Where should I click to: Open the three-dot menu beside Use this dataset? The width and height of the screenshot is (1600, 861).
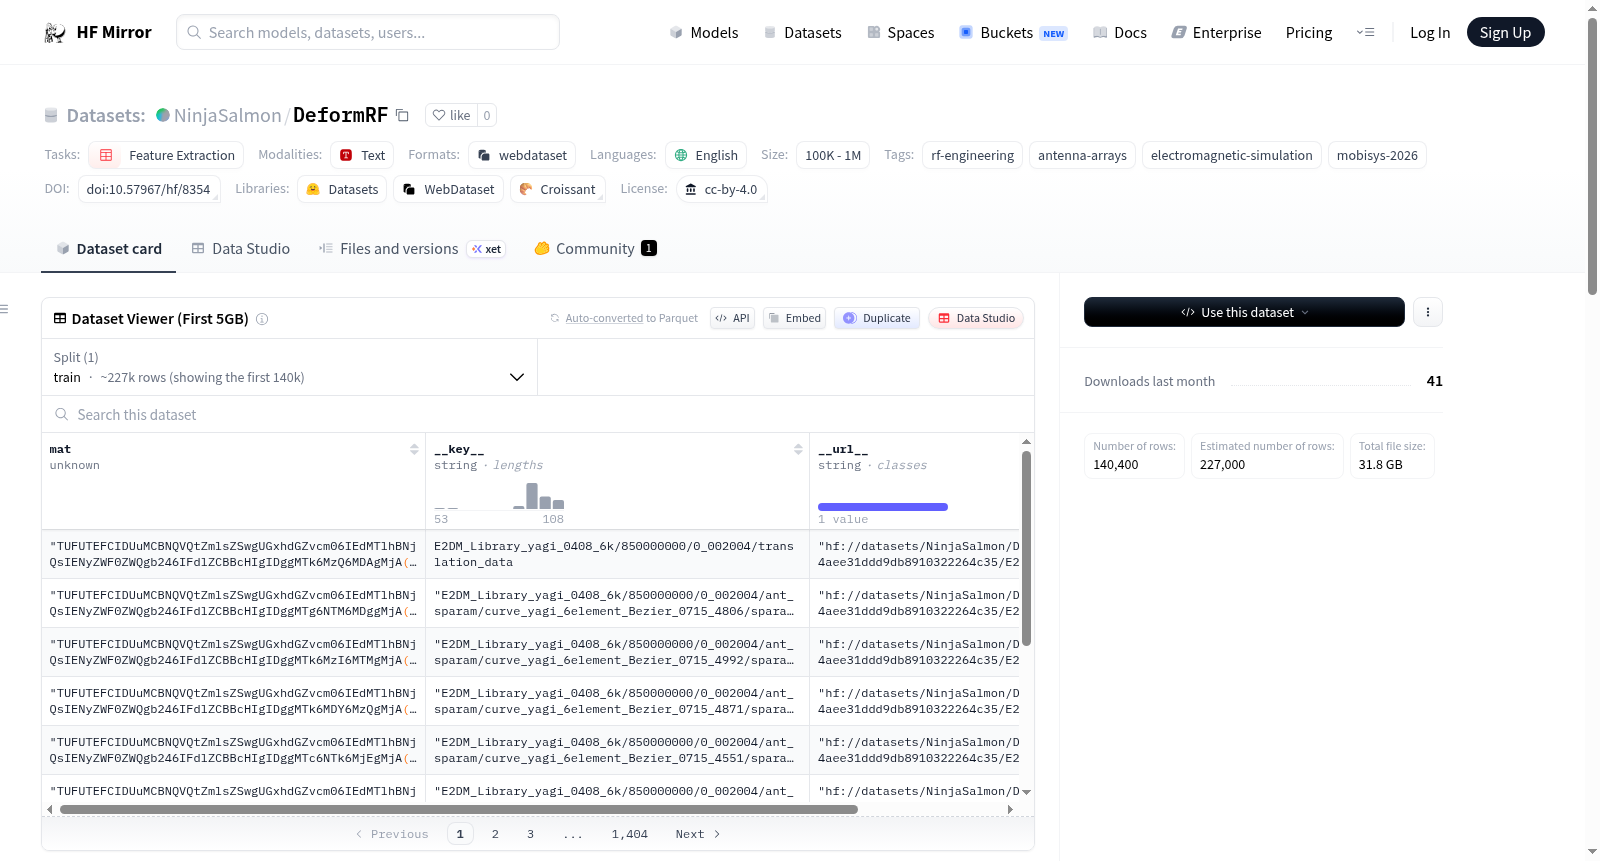click(1427, 312)
